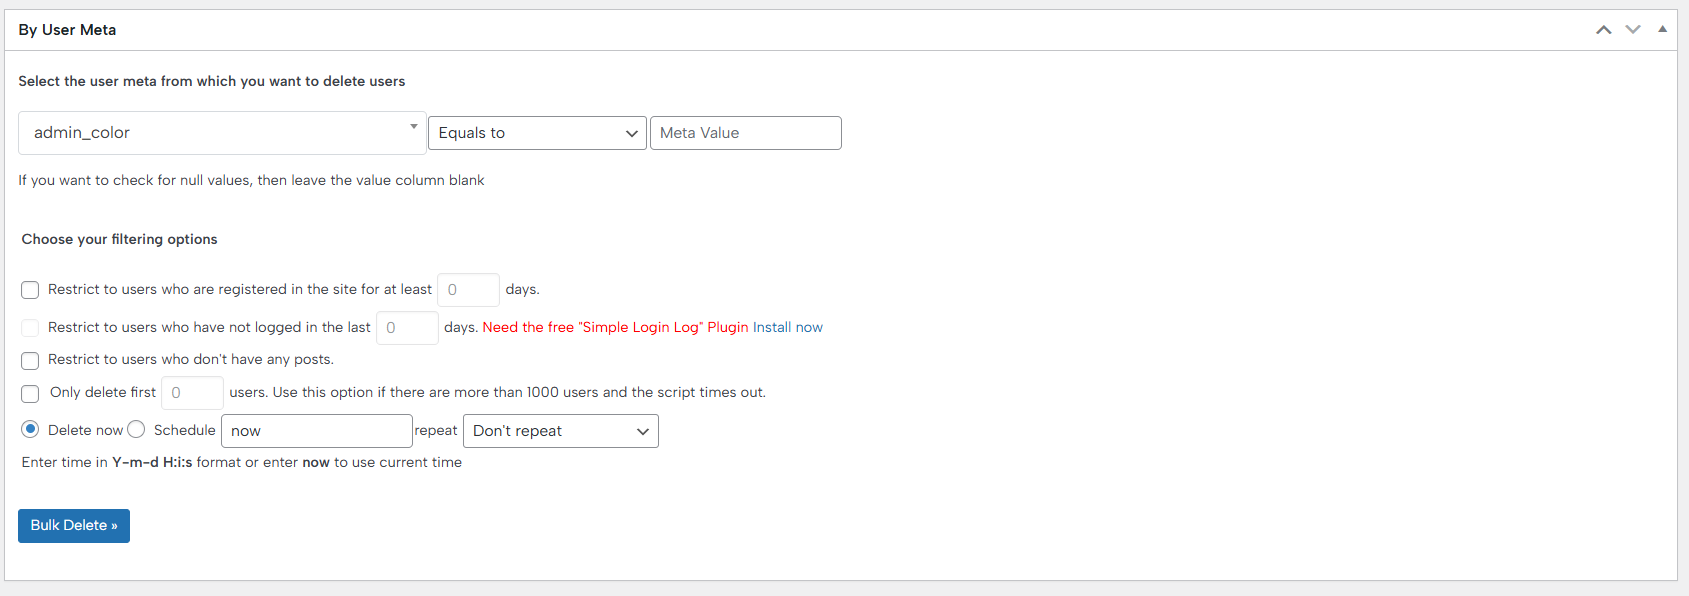1689x596 pixels.
Task: Check the Only delete first users option
Action: point(30,393)
